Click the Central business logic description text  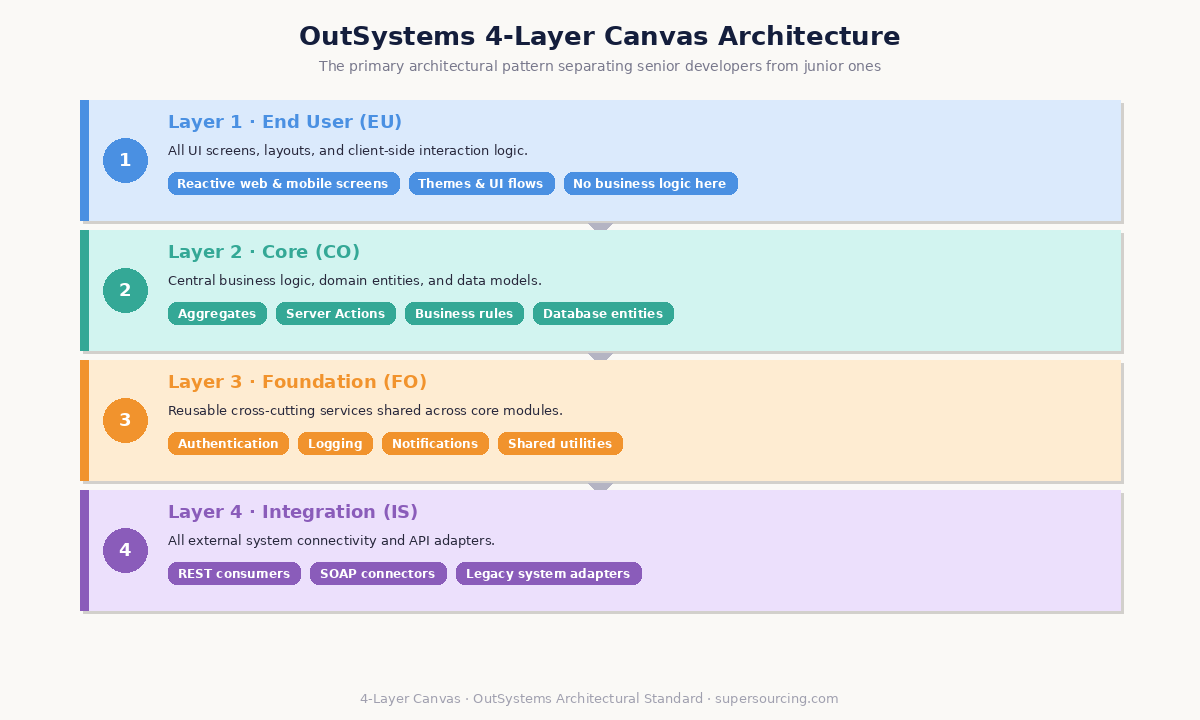[355, 281]
